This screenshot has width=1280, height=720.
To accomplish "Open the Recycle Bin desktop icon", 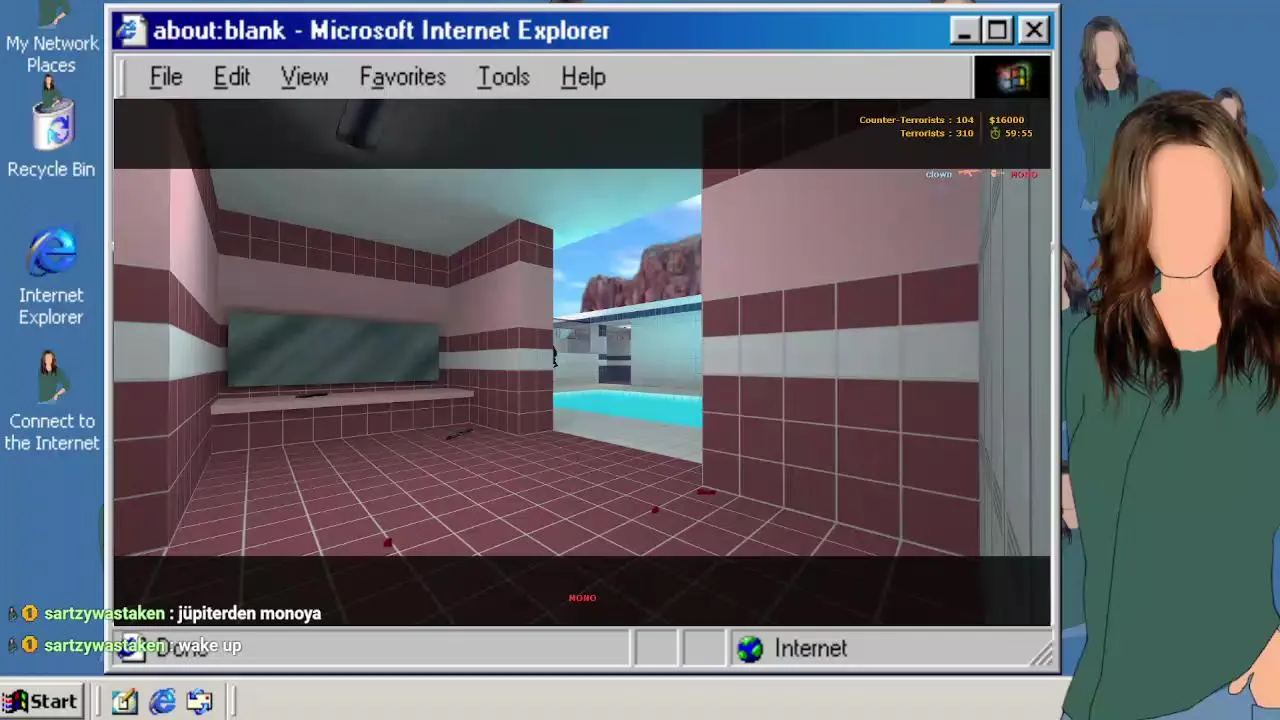I will [51, 130].
